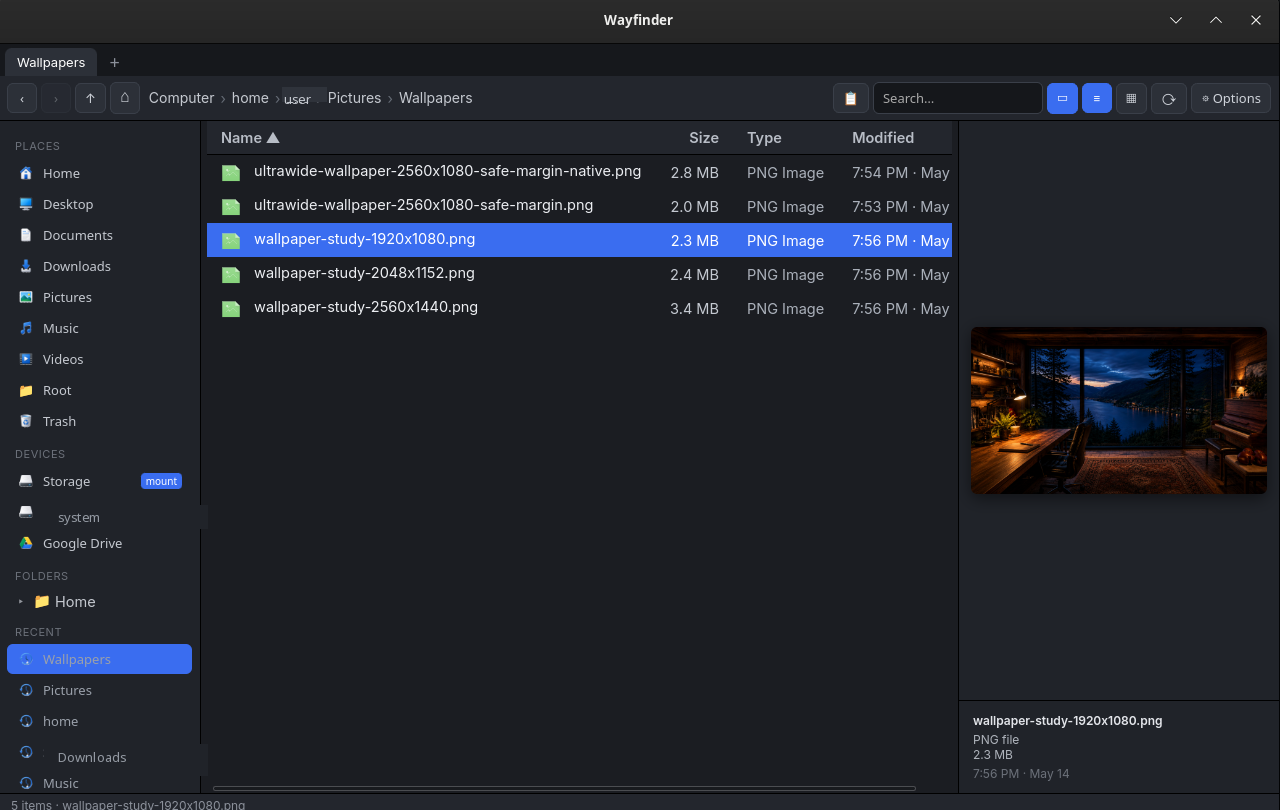Select wallpaper-study-2048x1152.png file

(579, 274)
